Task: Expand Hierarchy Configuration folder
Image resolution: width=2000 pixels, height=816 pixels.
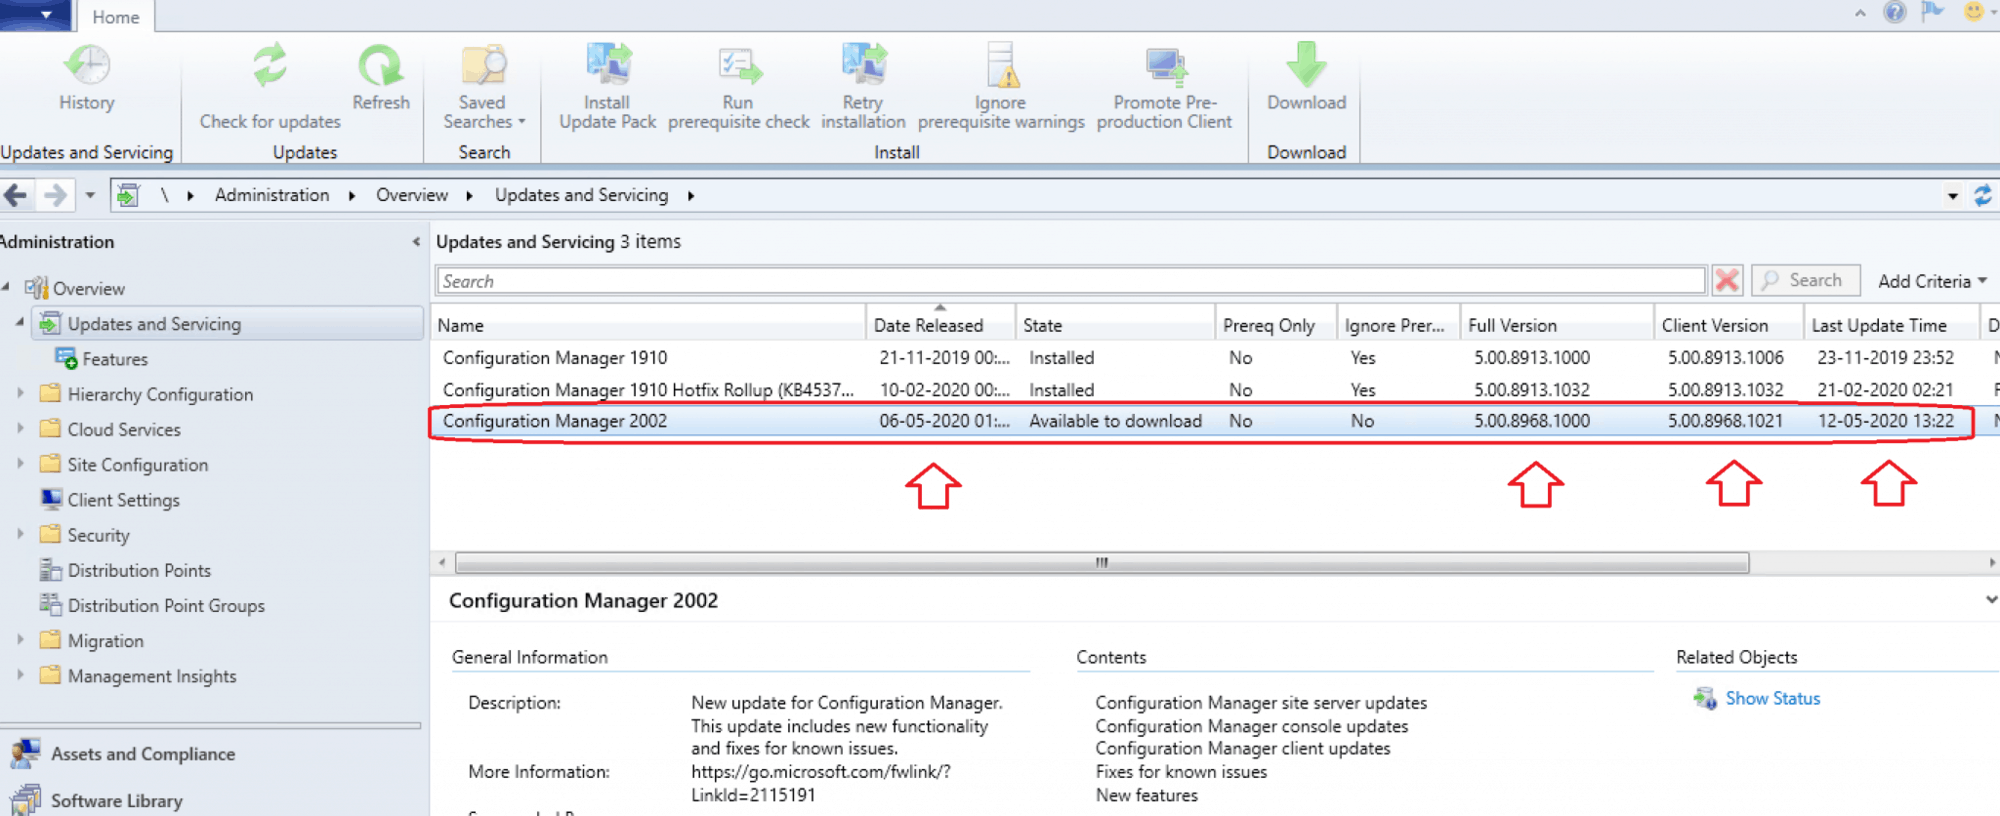Action: tap(20, 394)
